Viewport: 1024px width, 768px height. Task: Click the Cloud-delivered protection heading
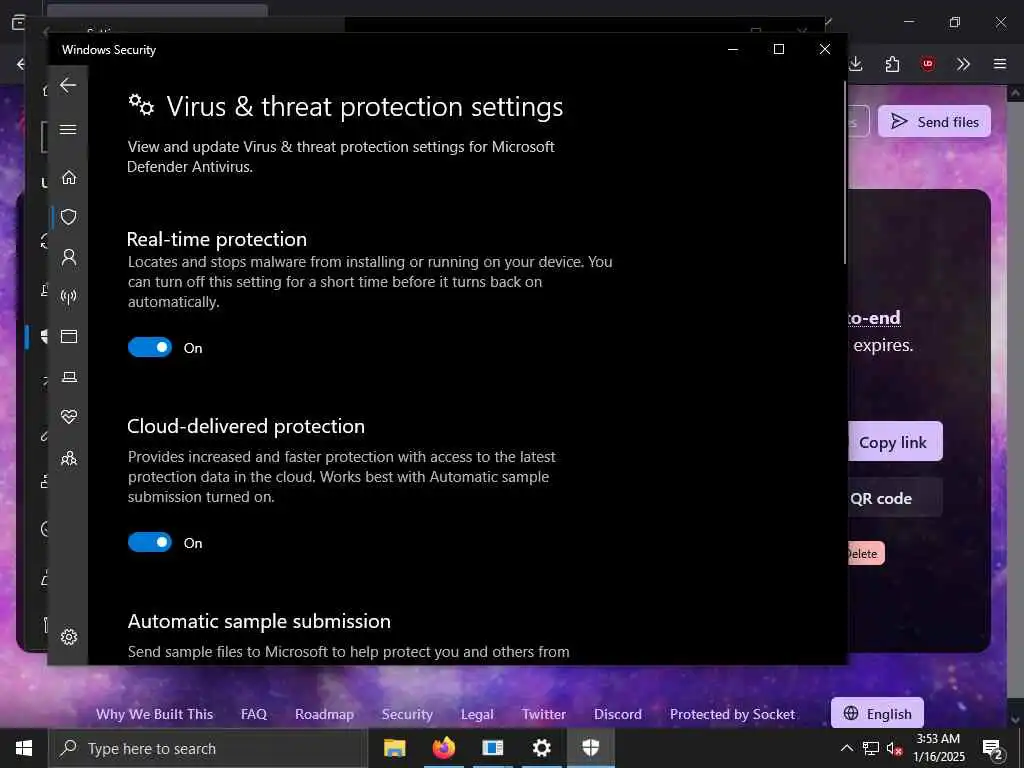[246, 426]
